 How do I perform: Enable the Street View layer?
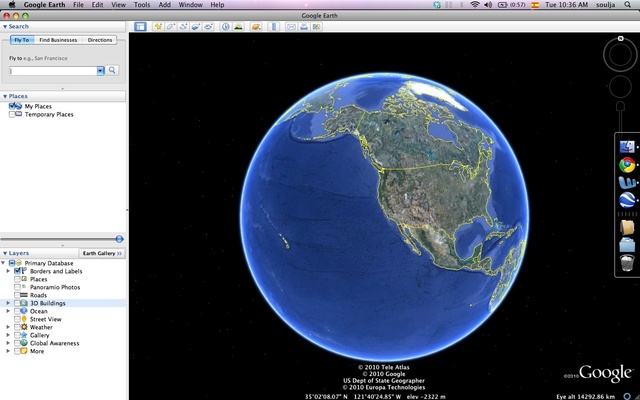17,319
